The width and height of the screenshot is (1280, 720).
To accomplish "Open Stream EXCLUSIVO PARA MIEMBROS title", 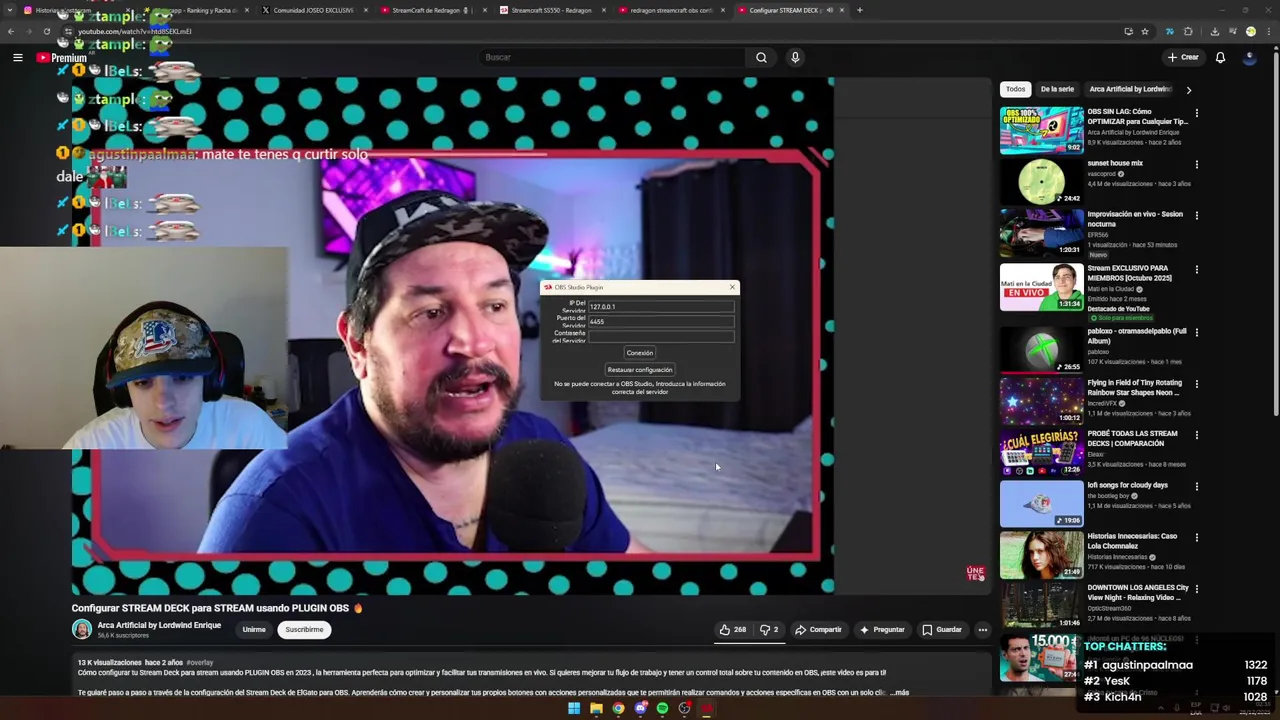I will click(1130, 273).
